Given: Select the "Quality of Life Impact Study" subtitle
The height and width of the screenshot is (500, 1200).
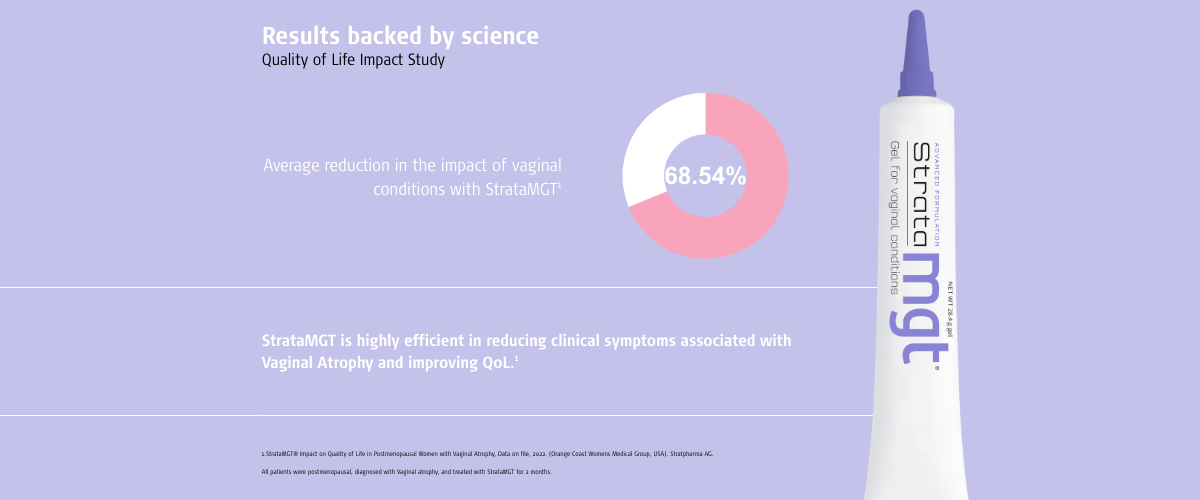Looking at the screenshot, I should pyautogui.click(x=353, y=60).
